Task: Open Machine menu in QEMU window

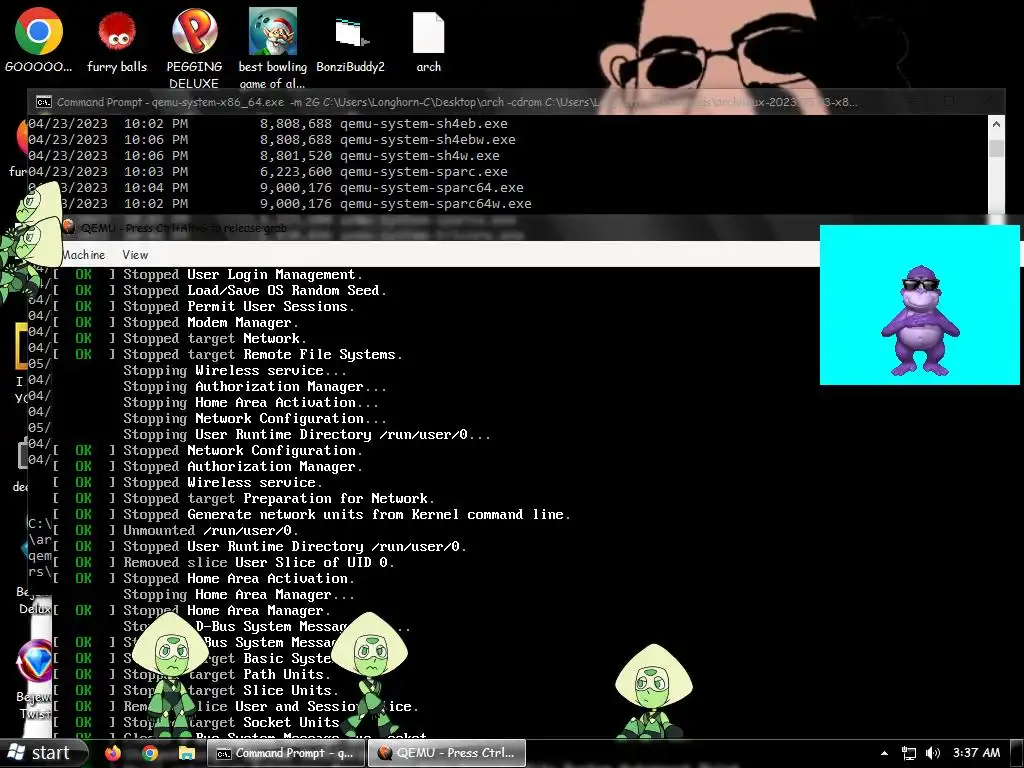Action: pyautogui.click(x=84, y=255)
